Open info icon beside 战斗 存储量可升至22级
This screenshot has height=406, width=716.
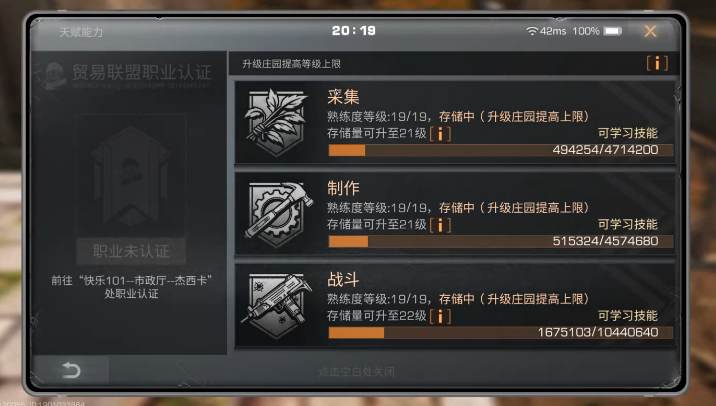pos(440,316)
